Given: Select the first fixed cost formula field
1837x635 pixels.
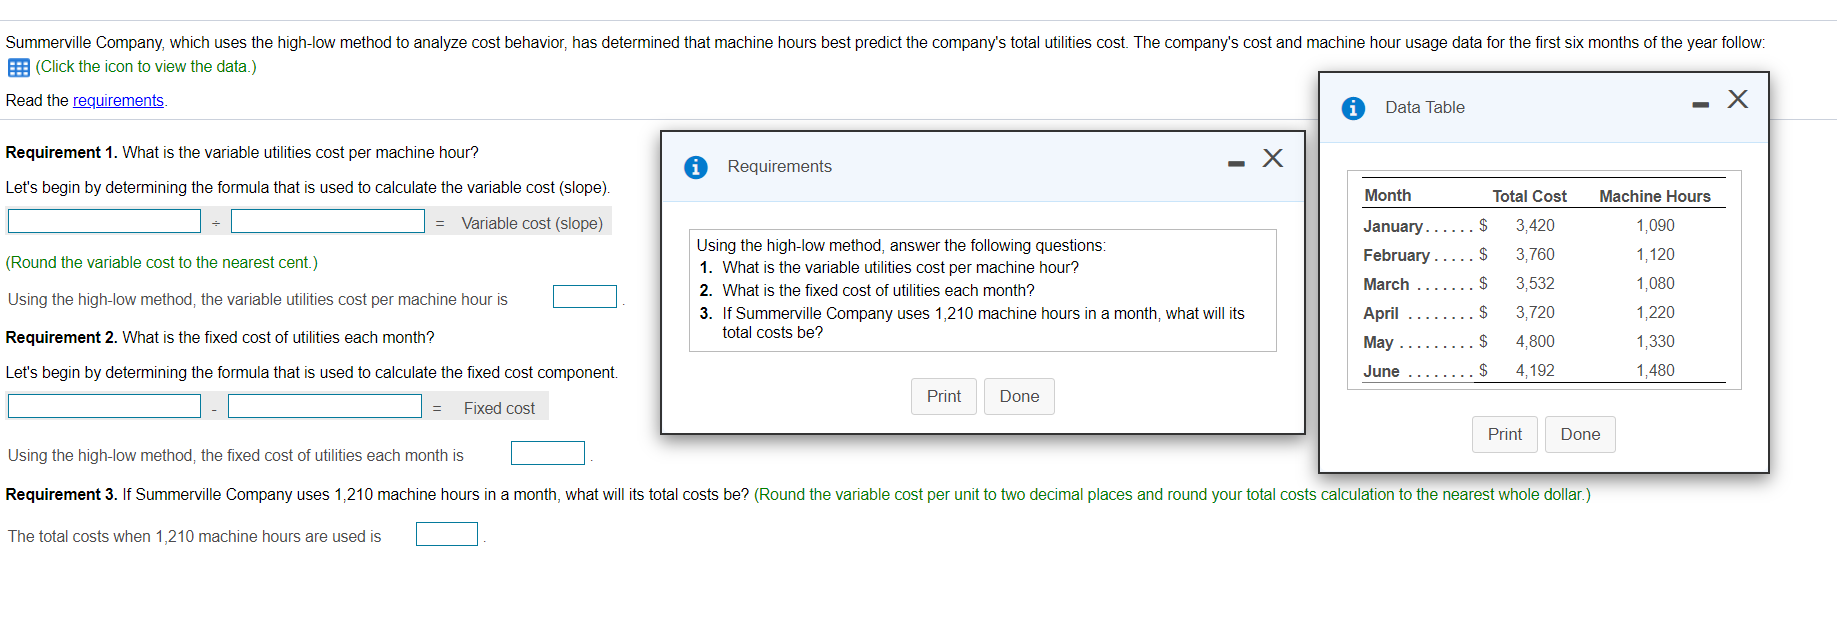Looking at the screenshot, I should tap(104, 406).
